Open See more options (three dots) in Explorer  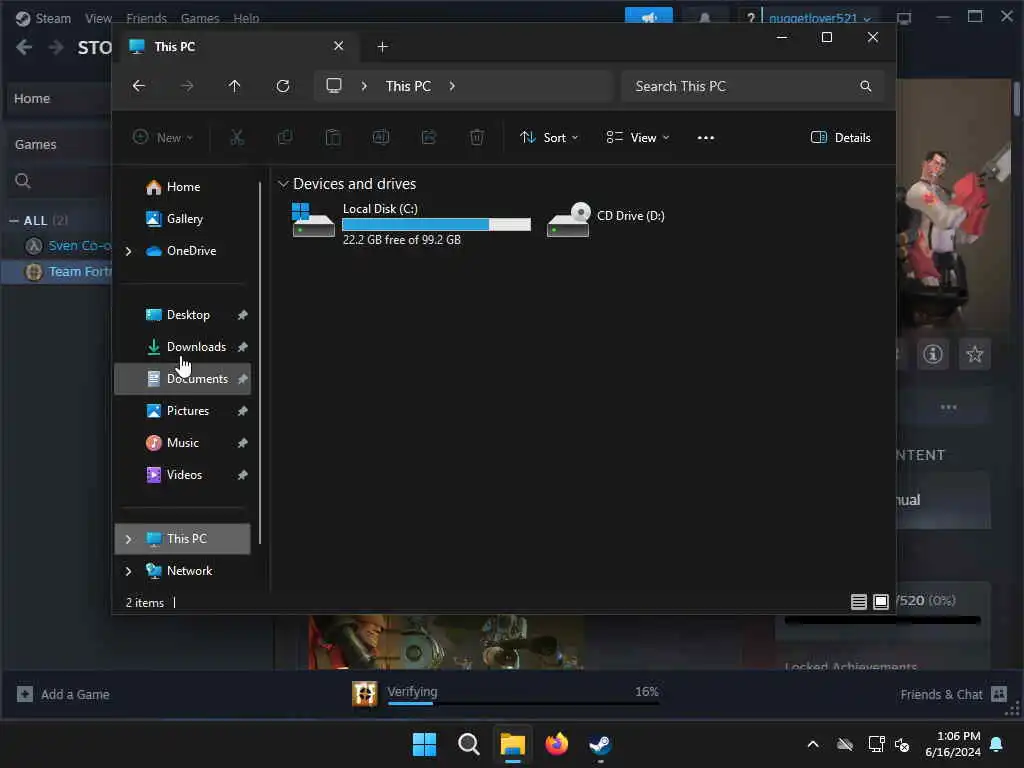click(705, 138)
